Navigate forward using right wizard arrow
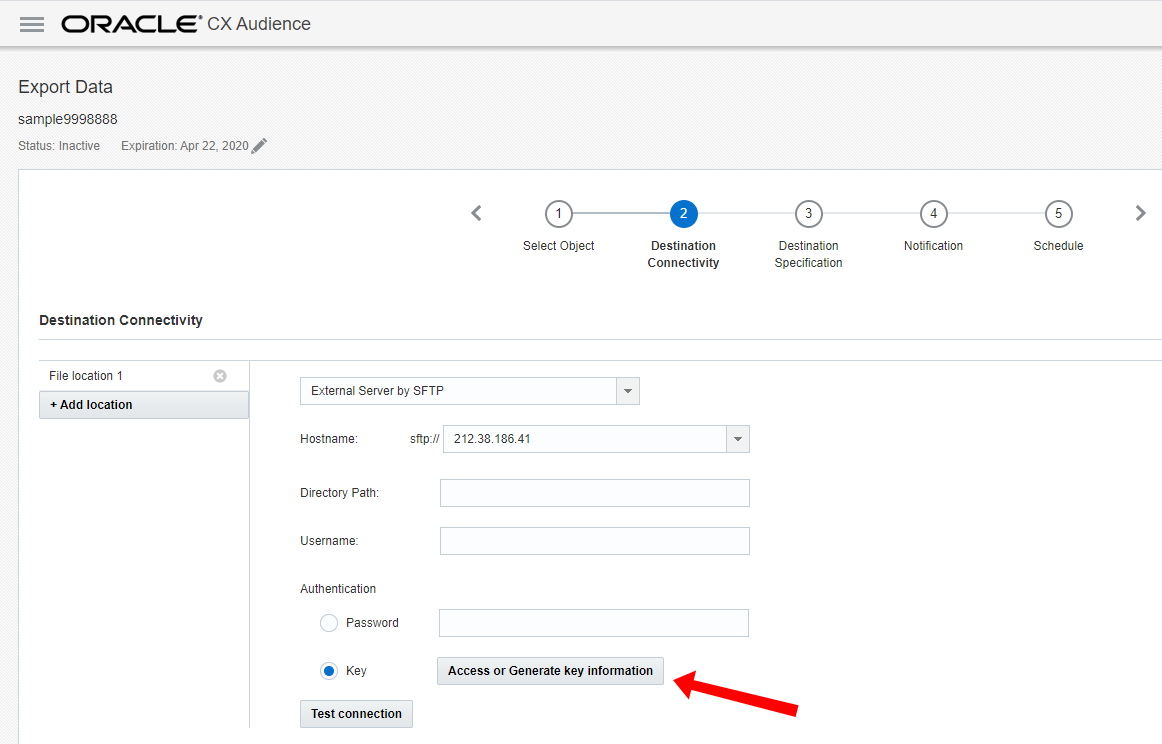Image resolution: width=1162 pixels, height=744 pixels. click(1141, 213)
